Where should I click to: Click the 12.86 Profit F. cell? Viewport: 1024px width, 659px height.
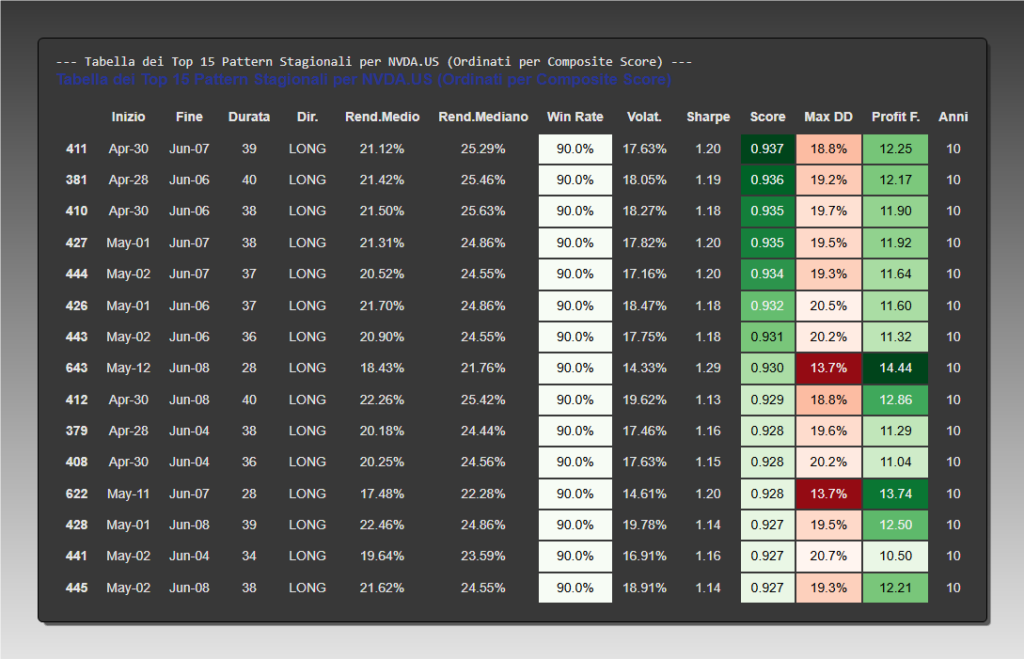pos(895,400)
